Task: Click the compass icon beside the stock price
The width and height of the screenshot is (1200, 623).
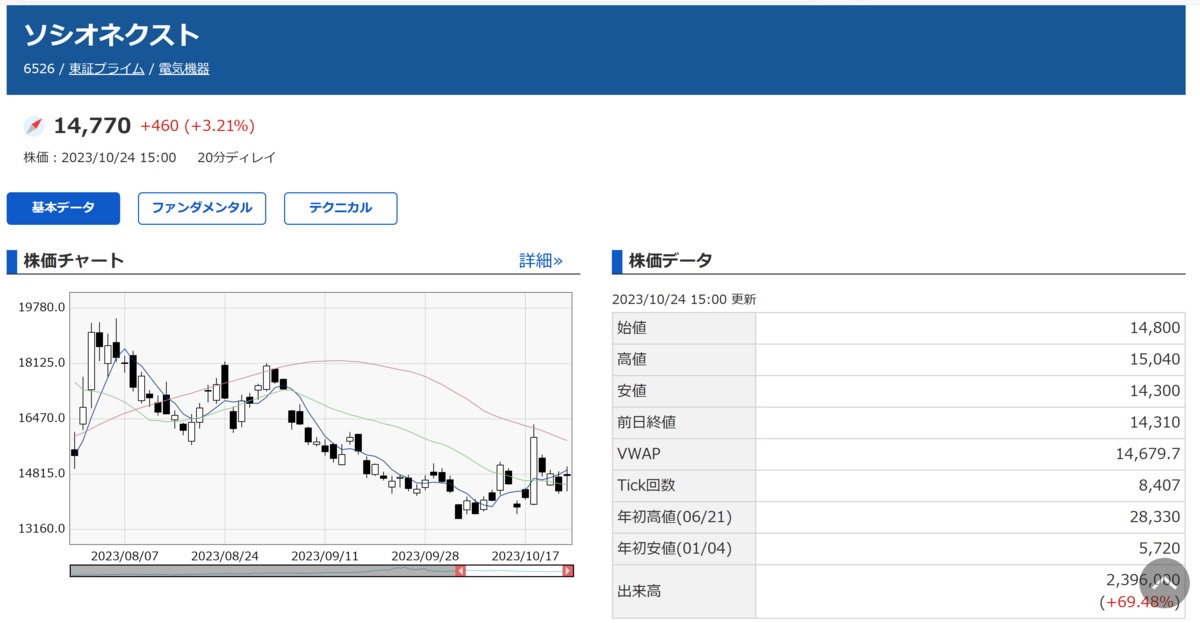Action: pyautogui.click(x=34, y=126)
